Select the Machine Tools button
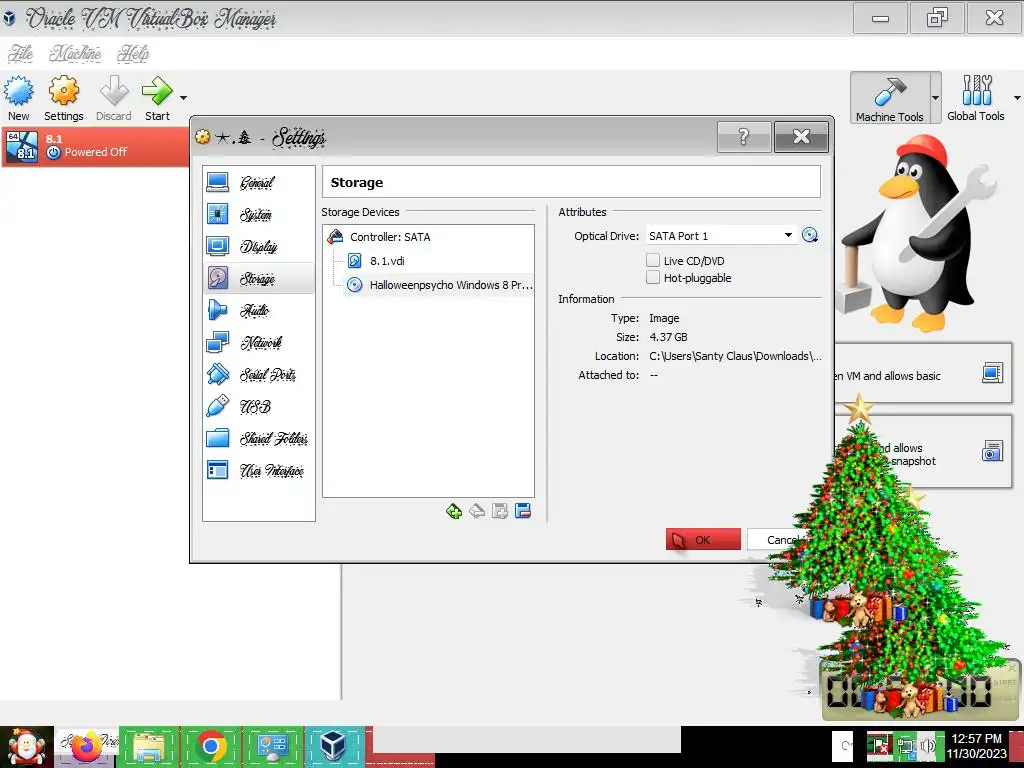The image size is (1024, 768). (889, 98)
